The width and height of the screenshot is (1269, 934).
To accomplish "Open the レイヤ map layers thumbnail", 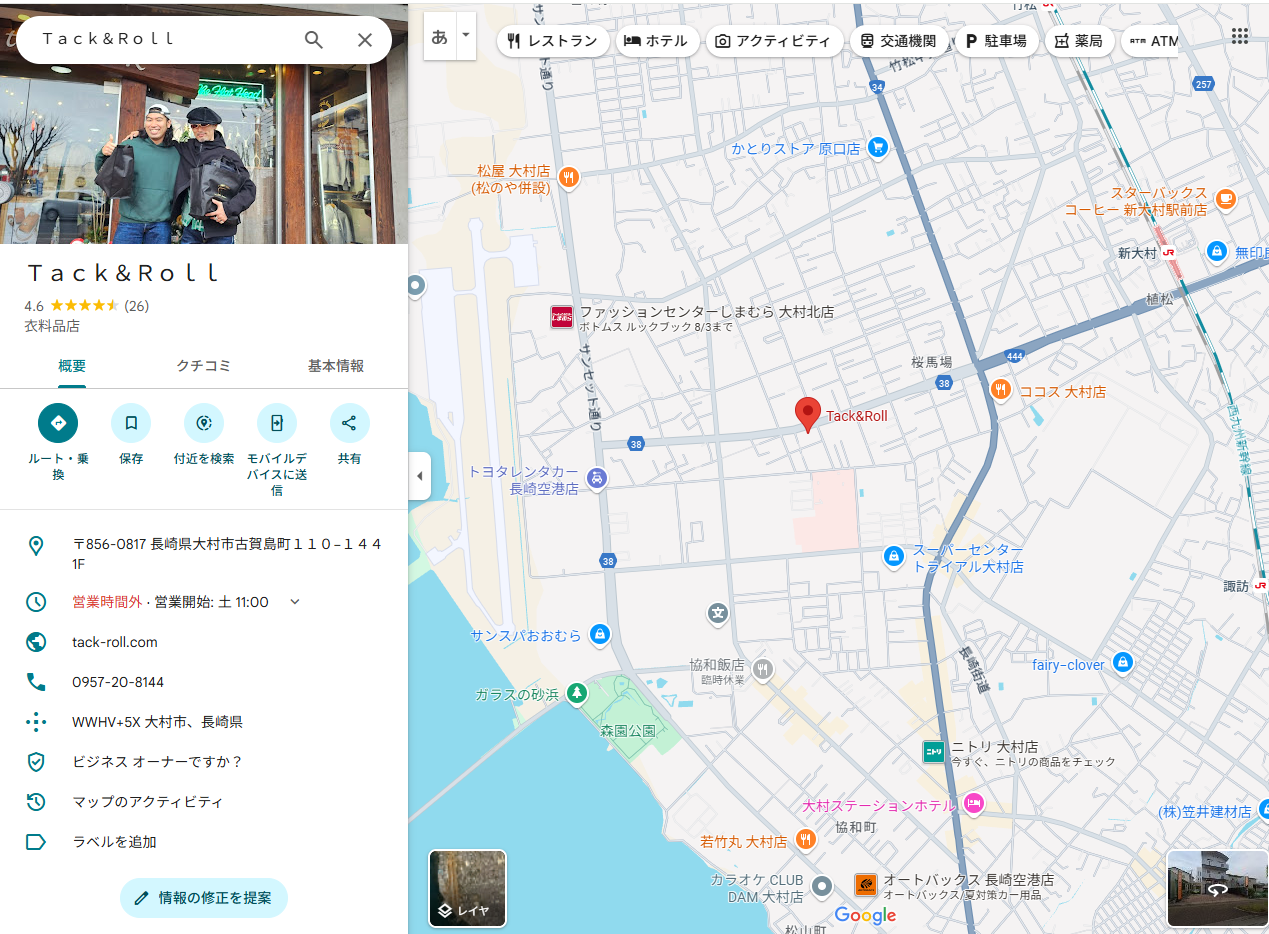I will [468, 888].
